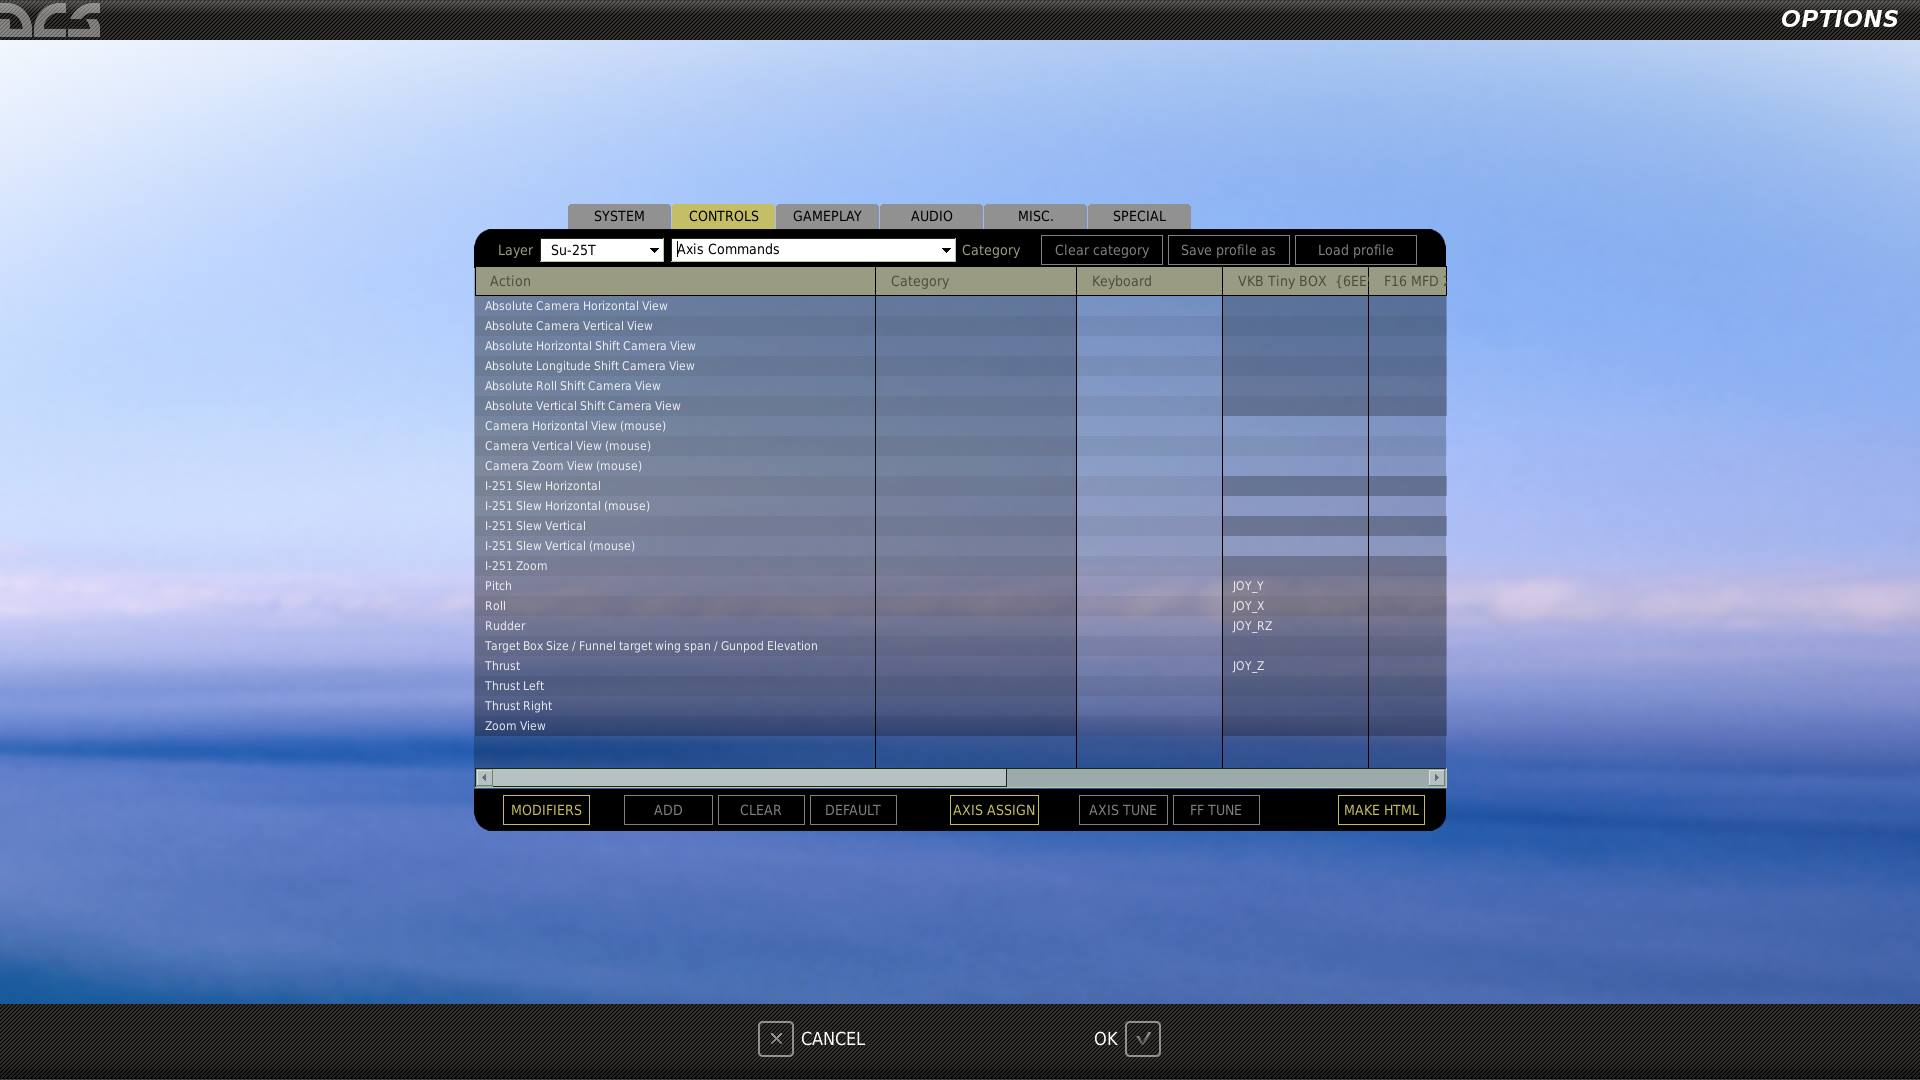Click the Save profile as button

(x=1228, y=250)
